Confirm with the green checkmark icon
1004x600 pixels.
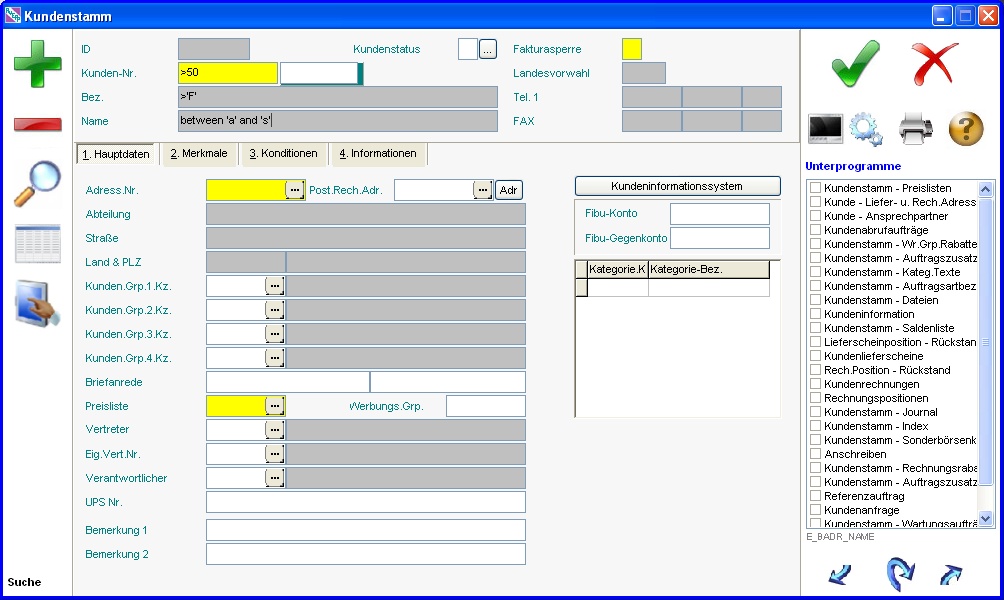[x=856, y=63]
